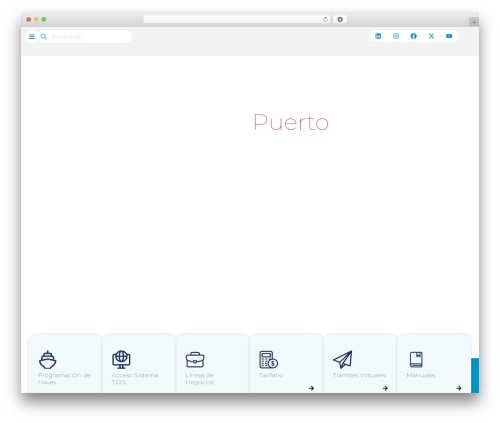The width and height of the screenshot is (500, 423).
Task: Open the Programación de Naves link
Action: (x=64, y=379)
